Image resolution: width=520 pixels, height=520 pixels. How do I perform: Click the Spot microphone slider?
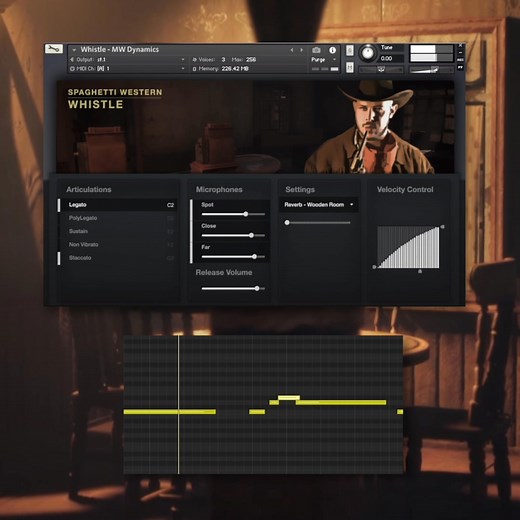pos(233,214)
